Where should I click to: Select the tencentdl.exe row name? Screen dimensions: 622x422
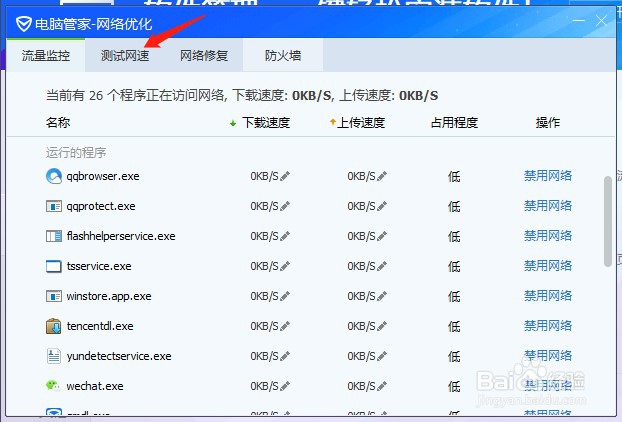(100, 326)
